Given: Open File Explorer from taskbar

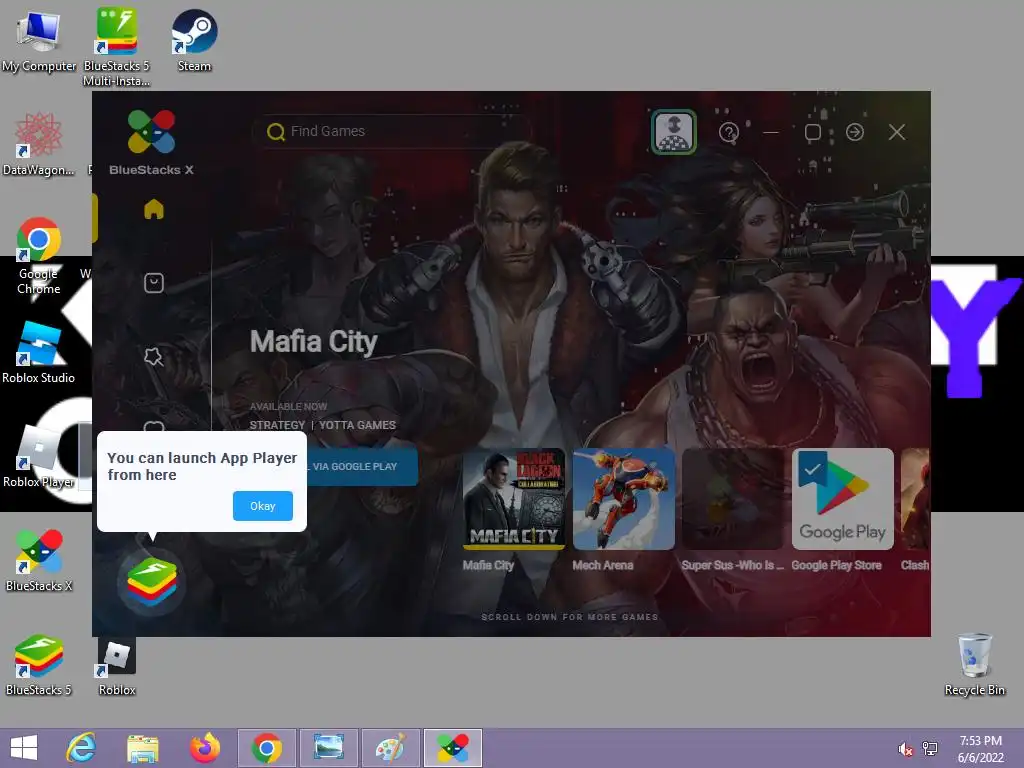Looking at the screenshot, I should (x=142, y=748).
